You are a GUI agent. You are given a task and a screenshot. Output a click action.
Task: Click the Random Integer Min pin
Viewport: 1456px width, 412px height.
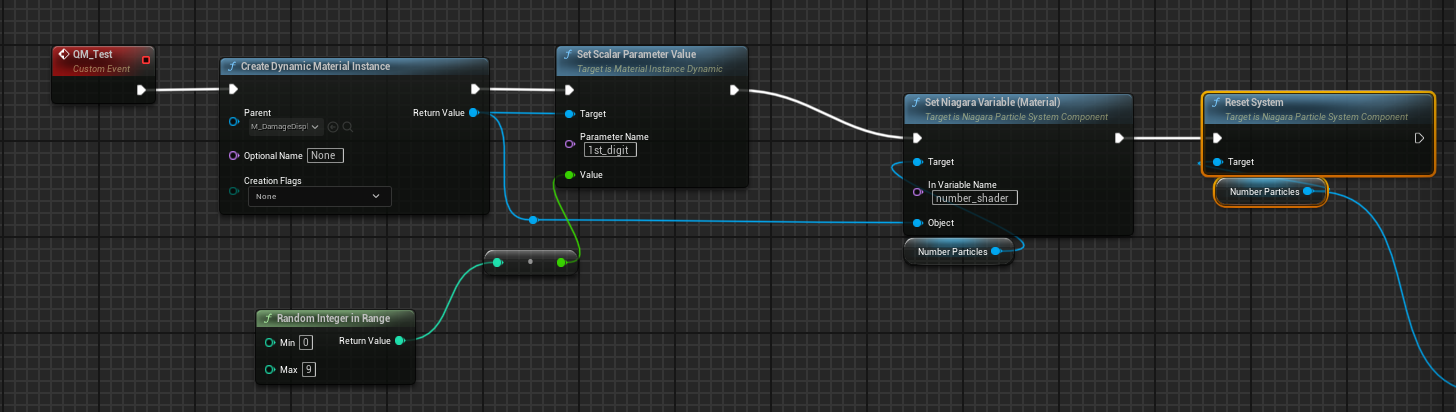click(x=270, y=342)
